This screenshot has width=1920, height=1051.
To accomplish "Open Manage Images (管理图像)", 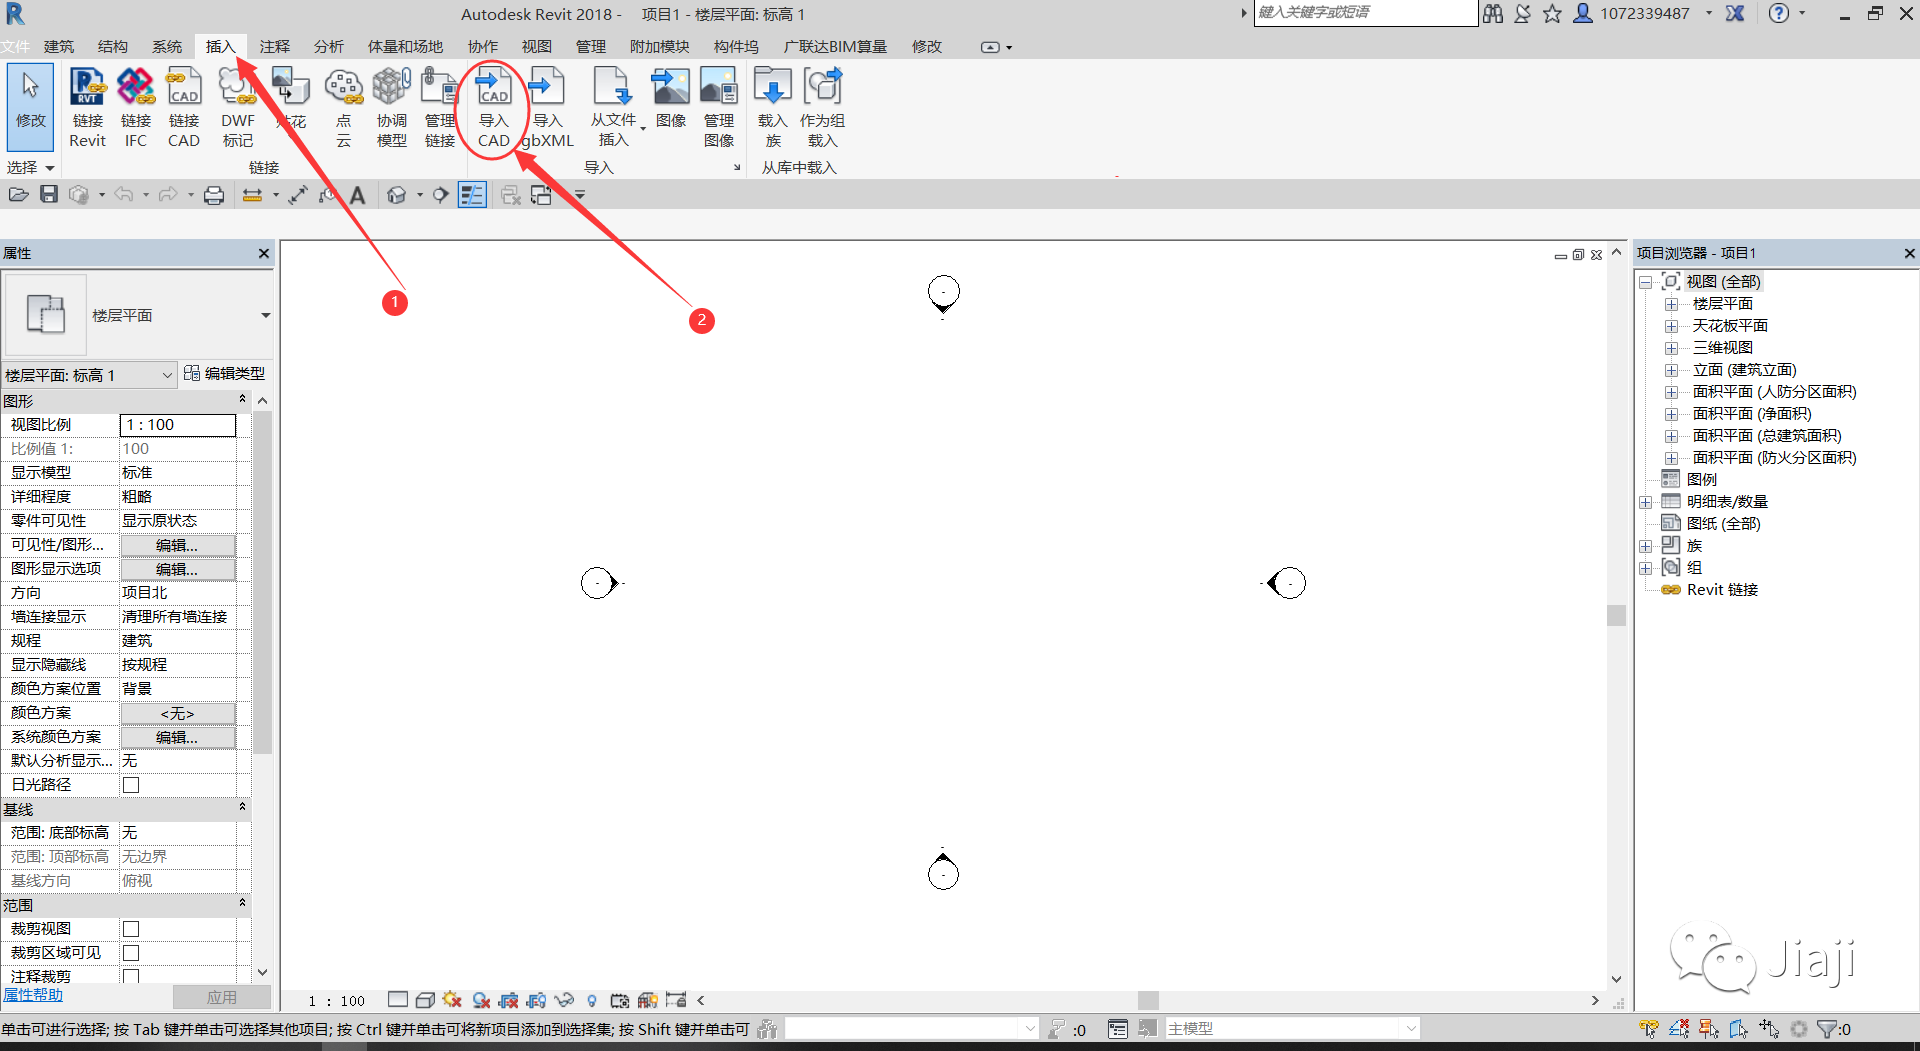I will click(718, 107).
